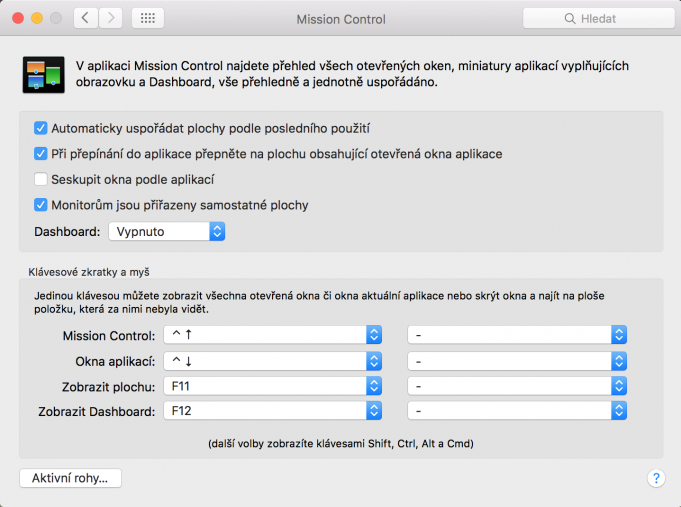The height and width of the screenshot is (507, 681).
Task: Click the back navigation arrow
Action: click(x=86, y=18)
